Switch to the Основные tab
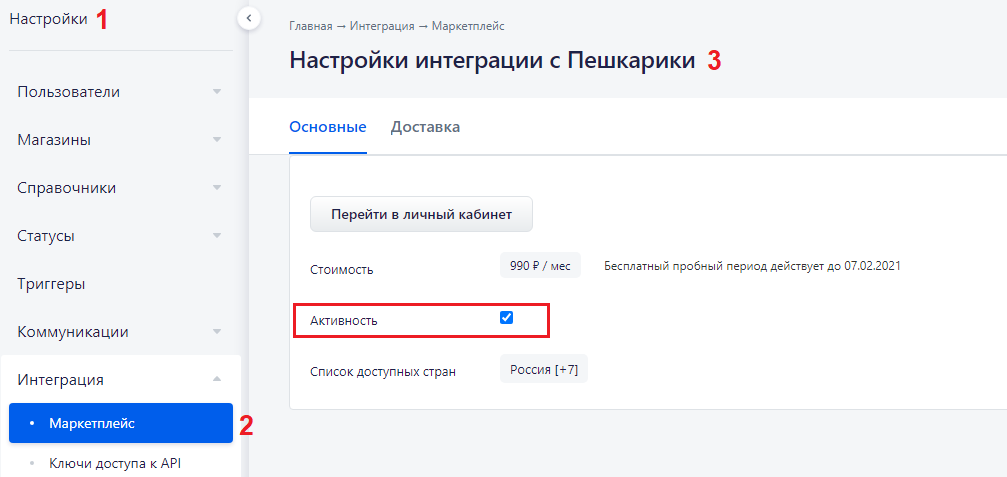This screenshot has width=1007, height=477. (x=328, y=127)
